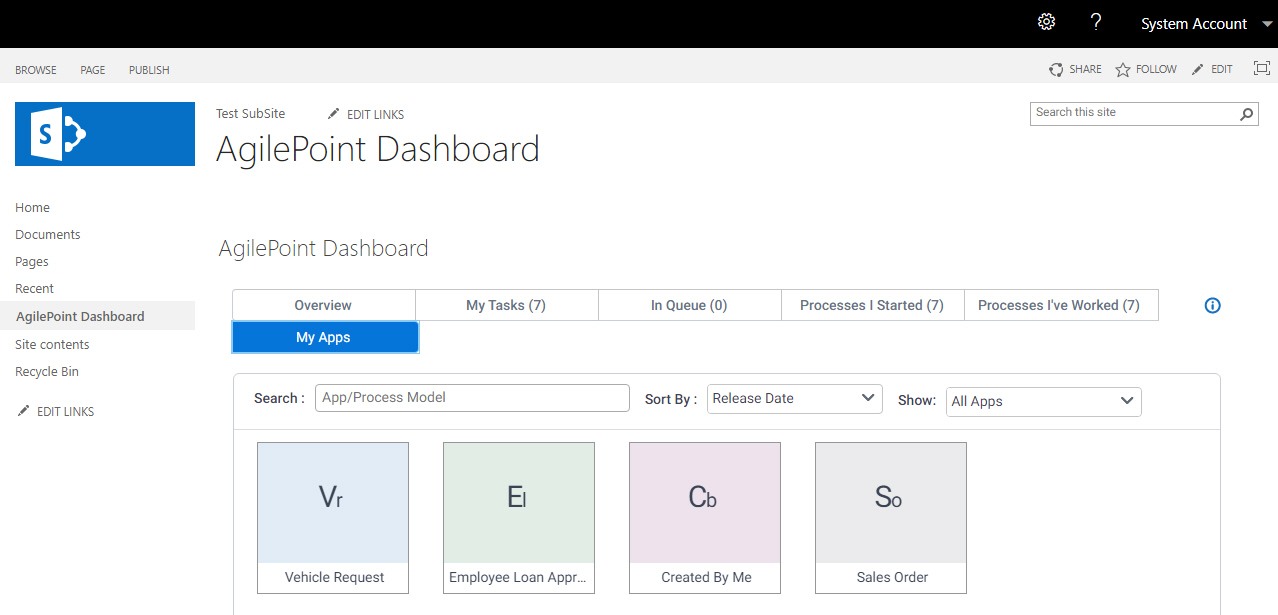The height and width of the screenshot is (615, 1278).
Task: Go to Home in the left navigation
Action: pyautogui.click(x=32, y=207)
